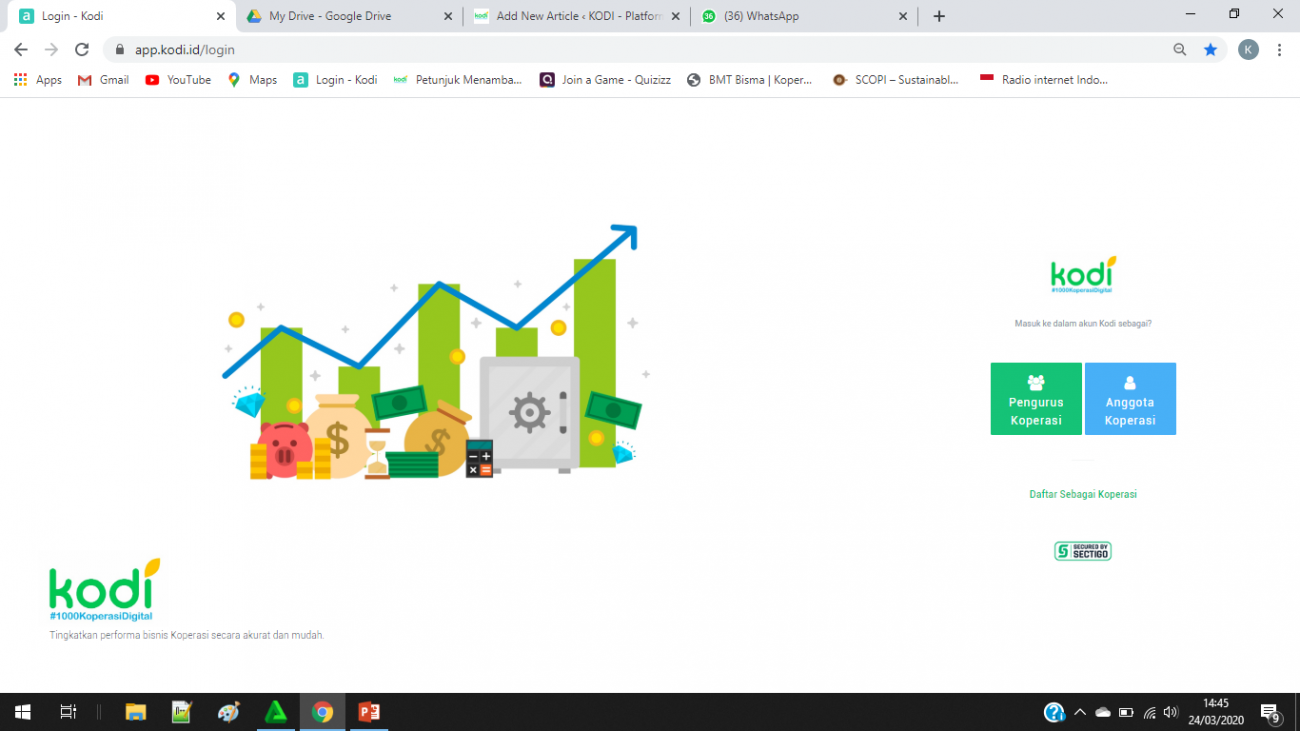Click the tagline 'Tingkatkan performa bisnis Koperasi' text

tap(187, 635)
